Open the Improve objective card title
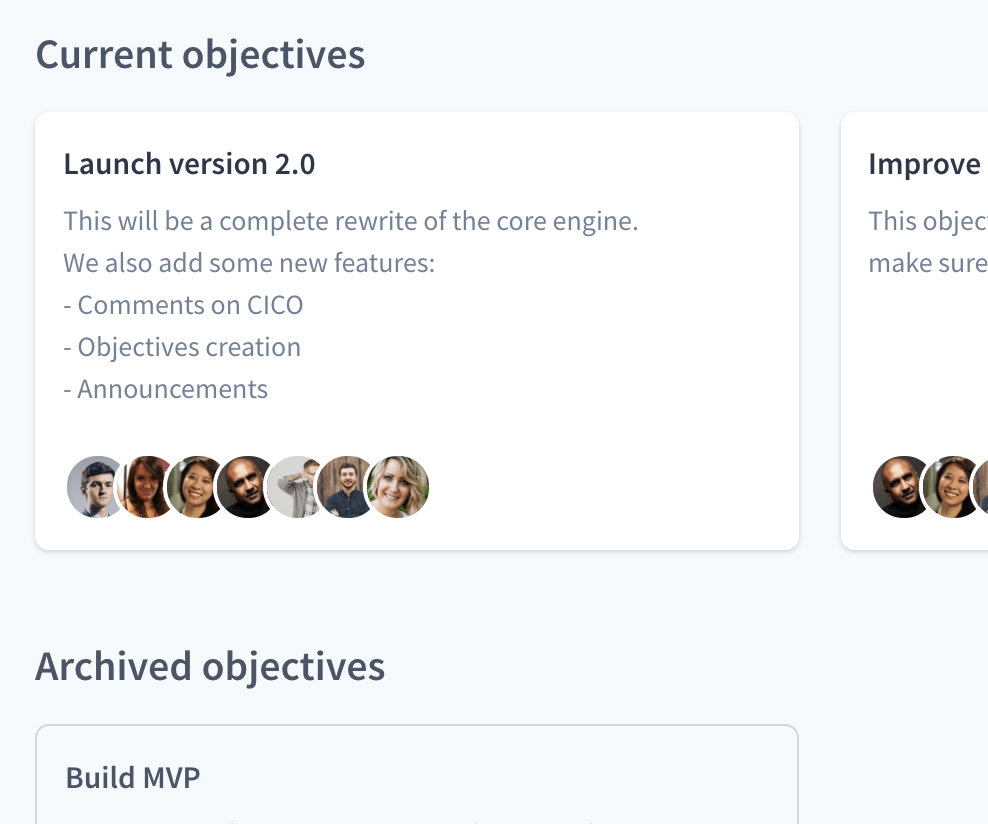988x824 pixels. [x=924, y=164]
